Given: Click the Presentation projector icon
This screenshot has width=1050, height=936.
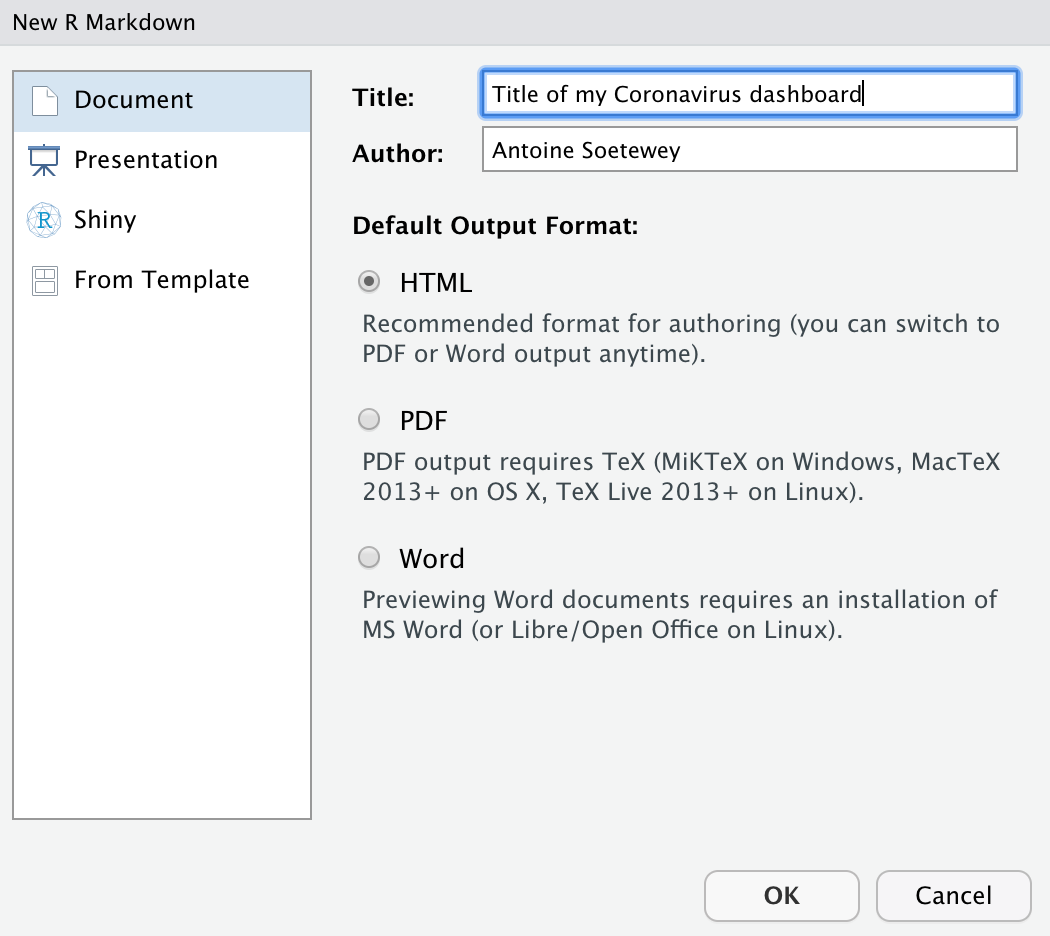Looking at the screenshot, I should click(x=44, y=159).
